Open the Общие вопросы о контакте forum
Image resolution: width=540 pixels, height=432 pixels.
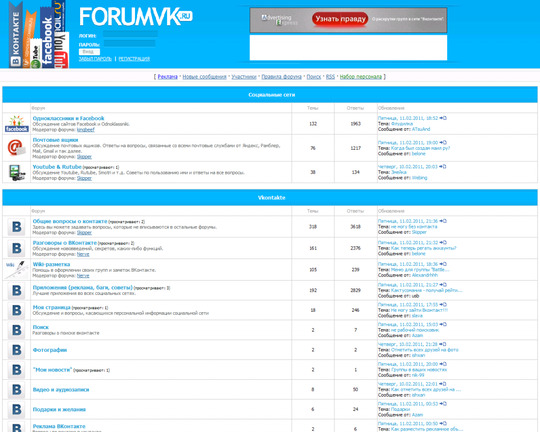[70, 221]
